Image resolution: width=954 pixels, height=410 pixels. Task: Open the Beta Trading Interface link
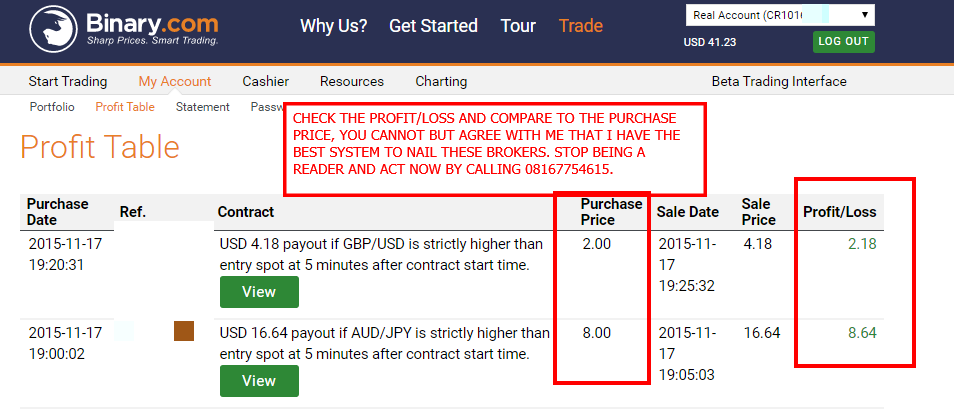pos(779,82)
